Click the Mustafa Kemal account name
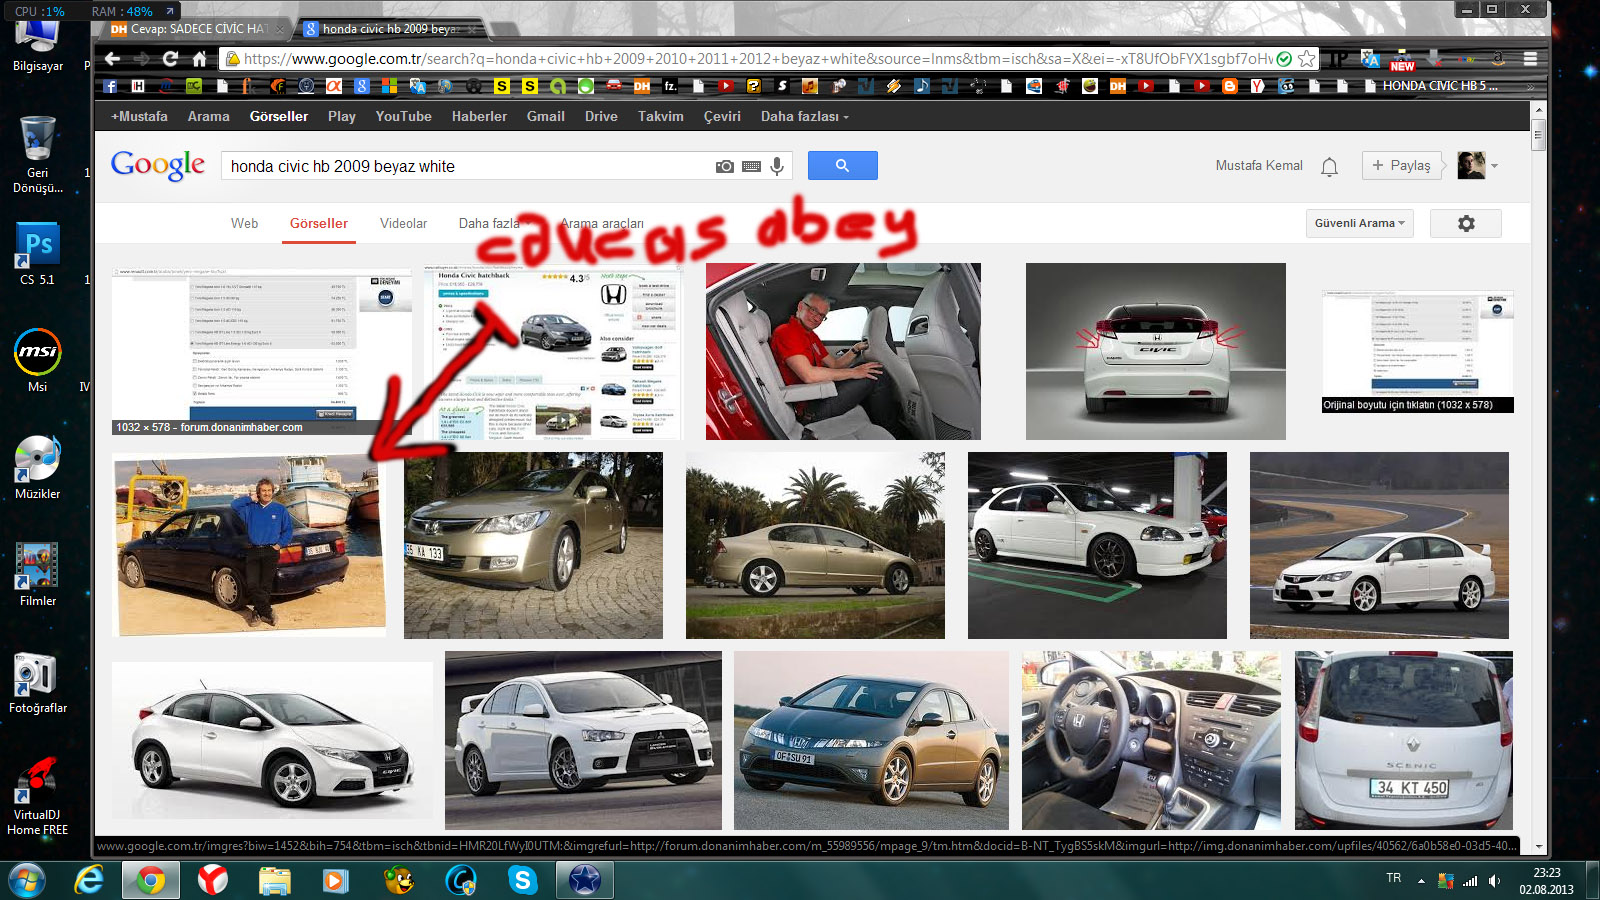Image resolution: width=1600 pixels, height=900 pixels. [1259, 166]
